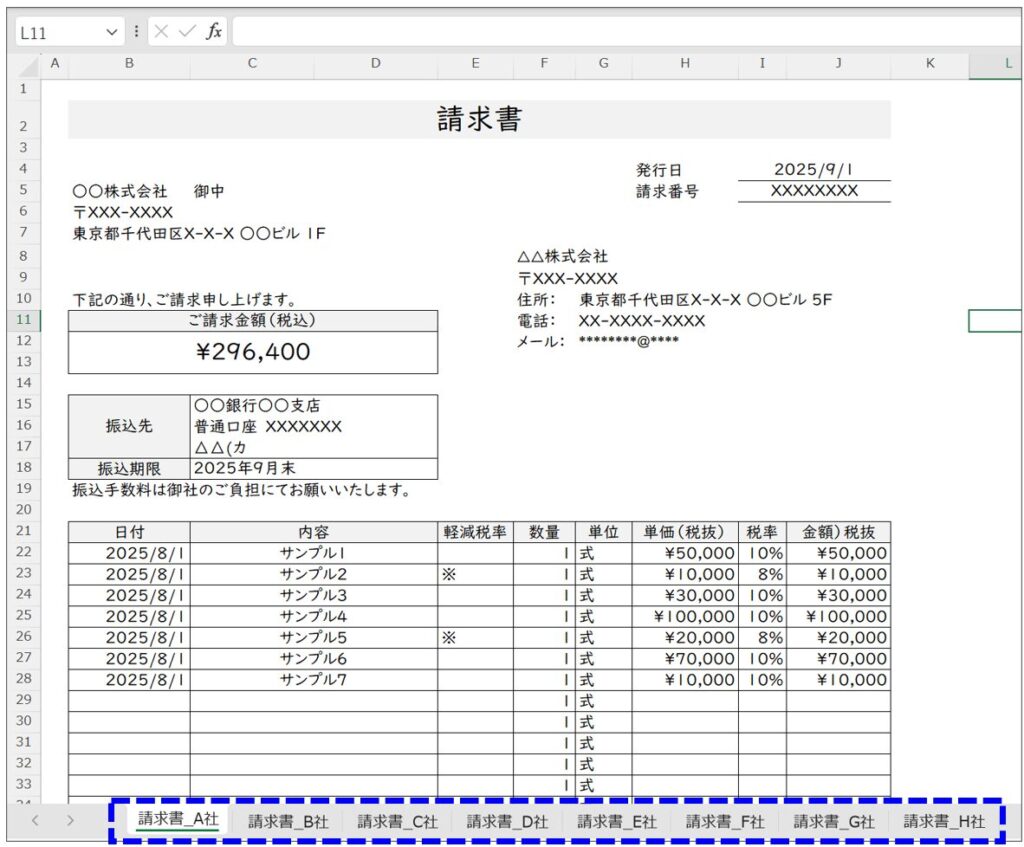
Task: Click the ご請求金額(税込) header cell
Action: click(x=253, y=321)
